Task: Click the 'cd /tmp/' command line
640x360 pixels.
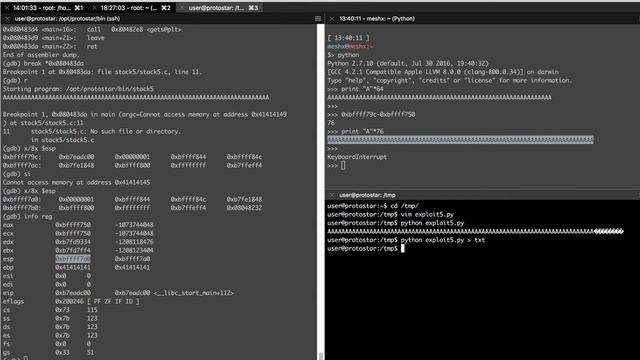Action: tap(373, 206)
